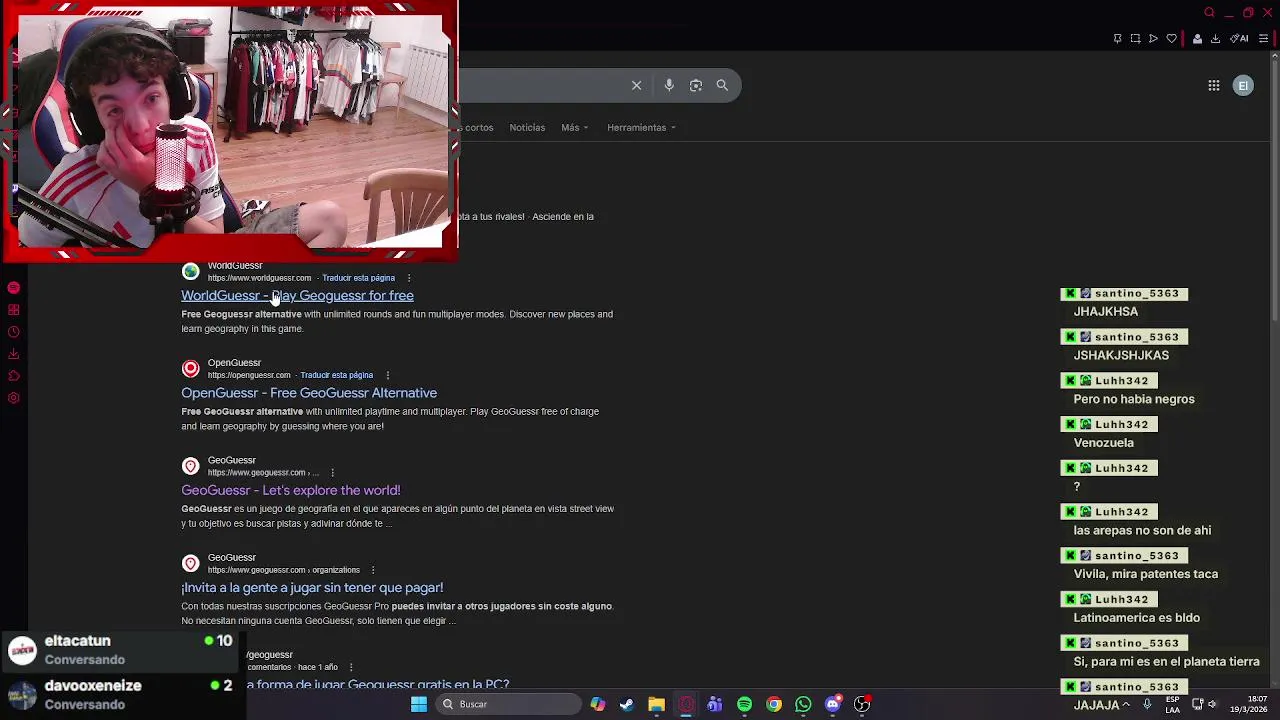Add page to bookmarks heart icon
Screen dimensions: 1280x720
coord(1171,39)
